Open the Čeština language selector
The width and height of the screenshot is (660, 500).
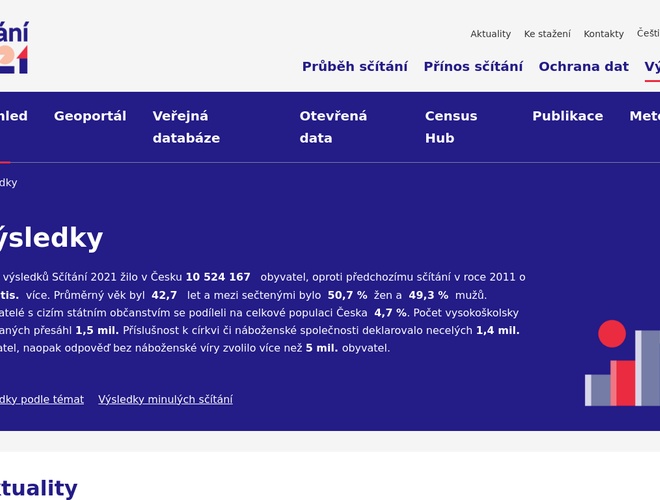pyautogui.click(x=648, y=33)
